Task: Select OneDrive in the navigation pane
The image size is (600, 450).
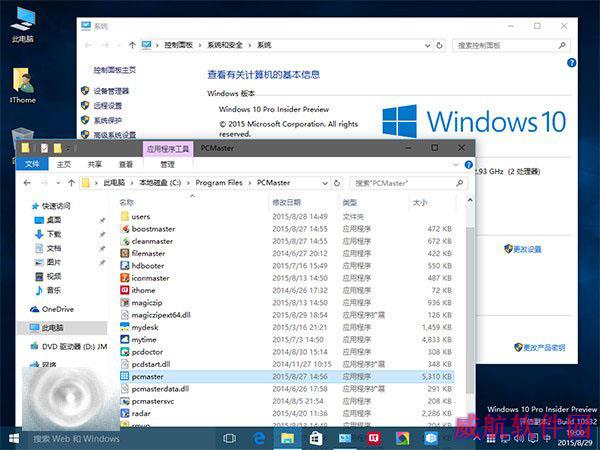Action: click(x=58, y=309)
